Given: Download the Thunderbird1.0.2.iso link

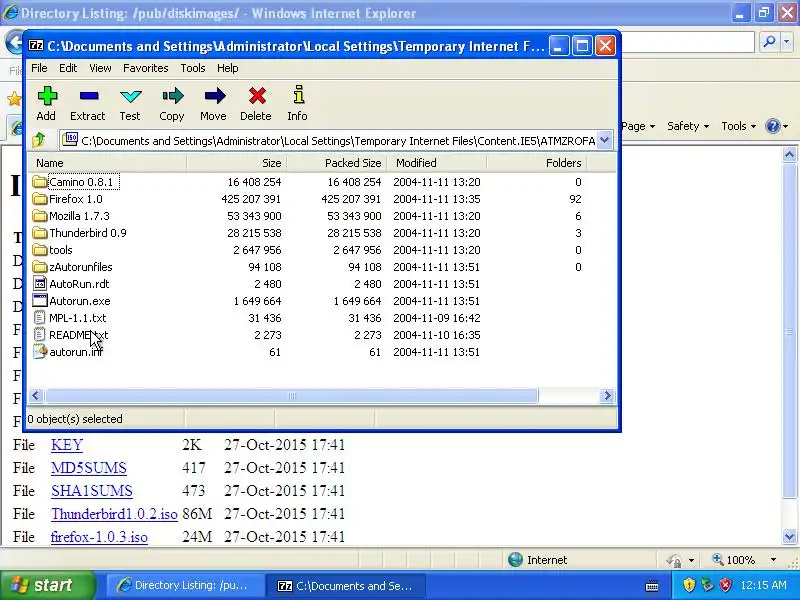Looking at the screenshot, I should (x=114, y=514).
